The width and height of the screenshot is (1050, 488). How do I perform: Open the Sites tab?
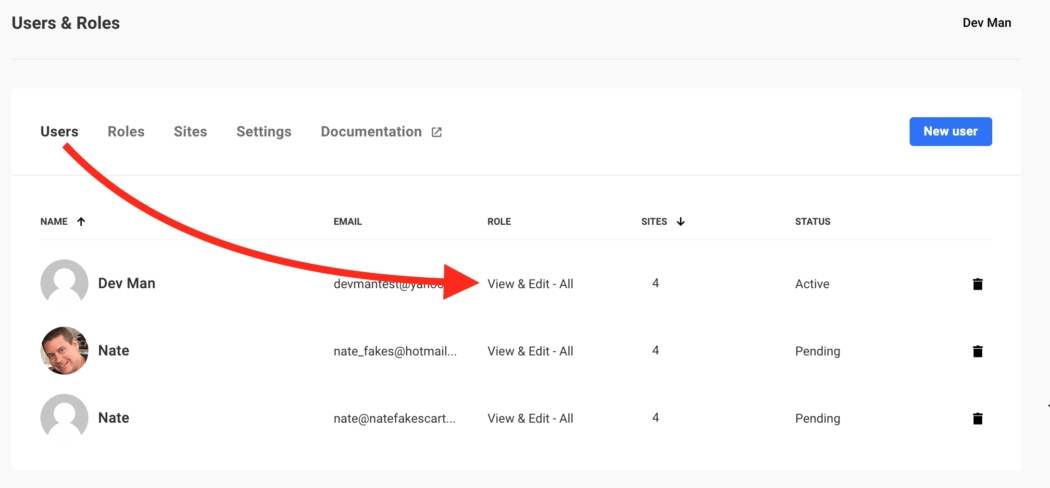[190, 131]
